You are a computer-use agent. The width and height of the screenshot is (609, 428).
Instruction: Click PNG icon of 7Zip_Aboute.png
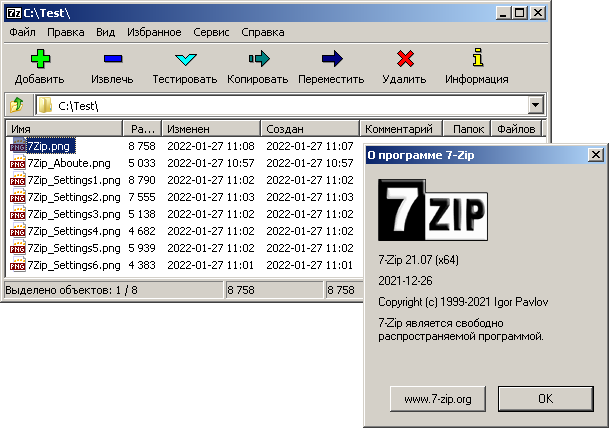[17, 163]
